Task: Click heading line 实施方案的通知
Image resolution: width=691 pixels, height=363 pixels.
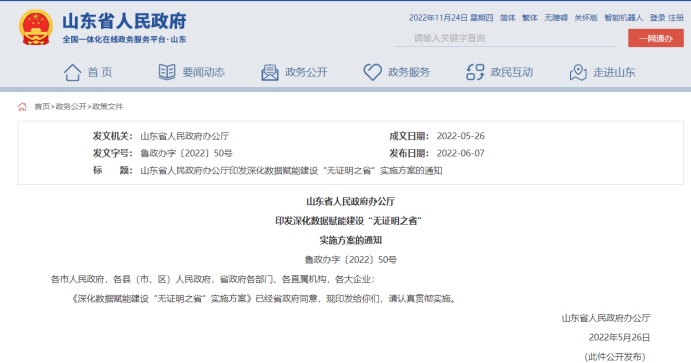Action: tap(350, 240)
